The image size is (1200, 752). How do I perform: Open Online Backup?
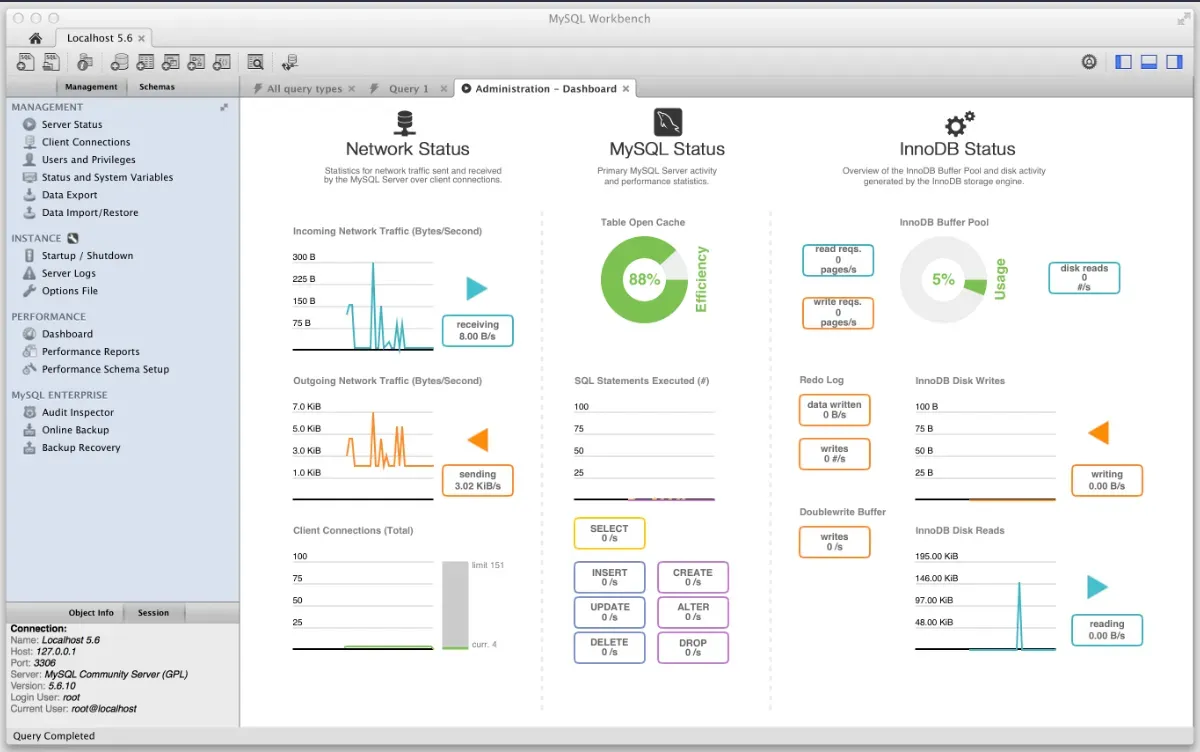click(x=75, y=430)
